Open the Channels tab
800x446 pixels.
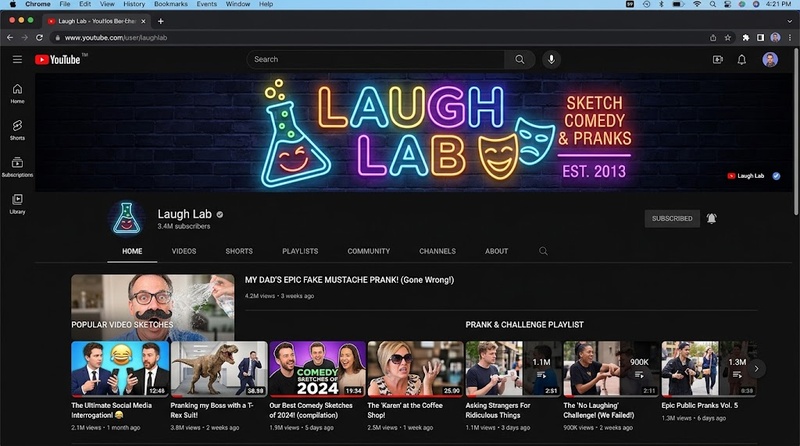pos(437,251)
